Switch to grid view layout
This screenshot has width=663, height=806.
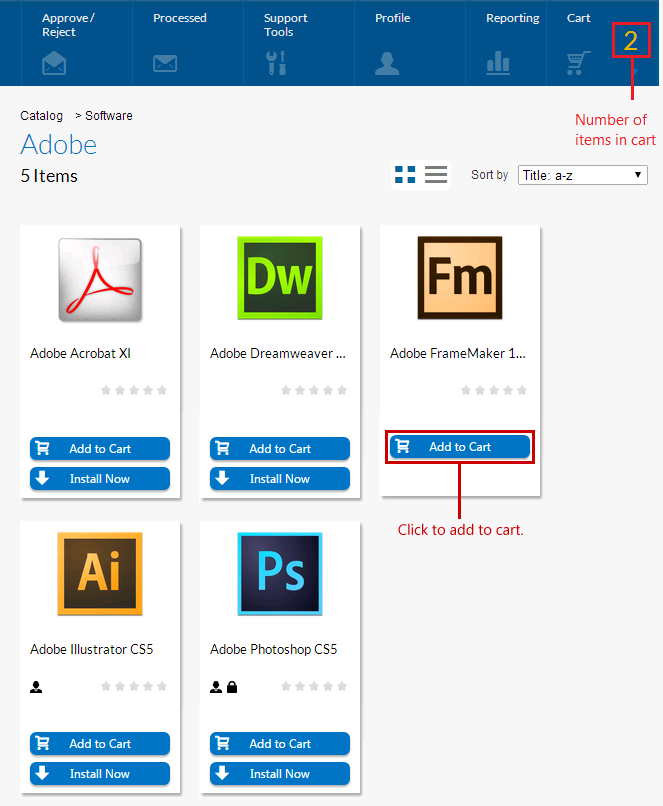(x=405, y=175)
